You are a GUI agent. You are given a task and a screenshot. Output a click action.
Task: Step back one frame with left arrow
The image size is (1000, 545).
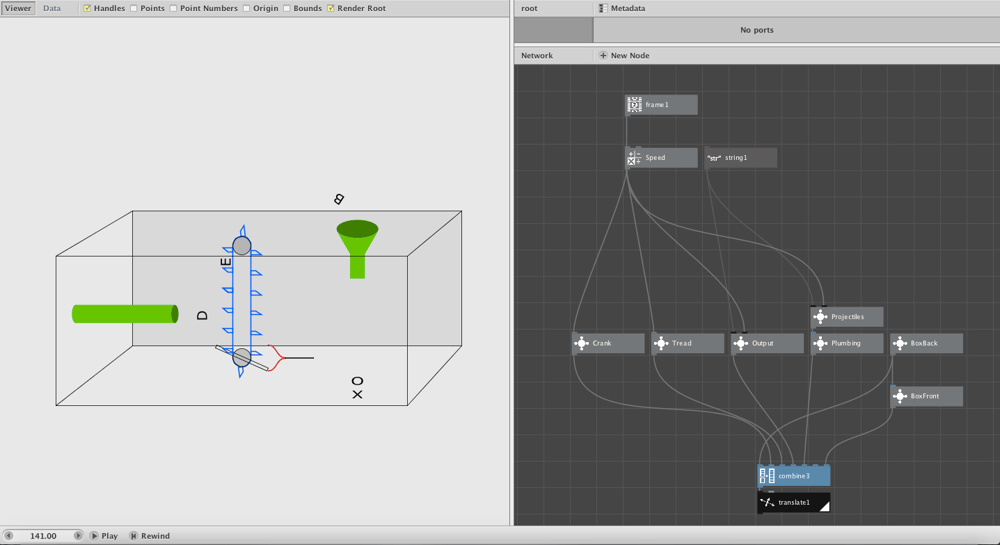[x=8, y=535]
